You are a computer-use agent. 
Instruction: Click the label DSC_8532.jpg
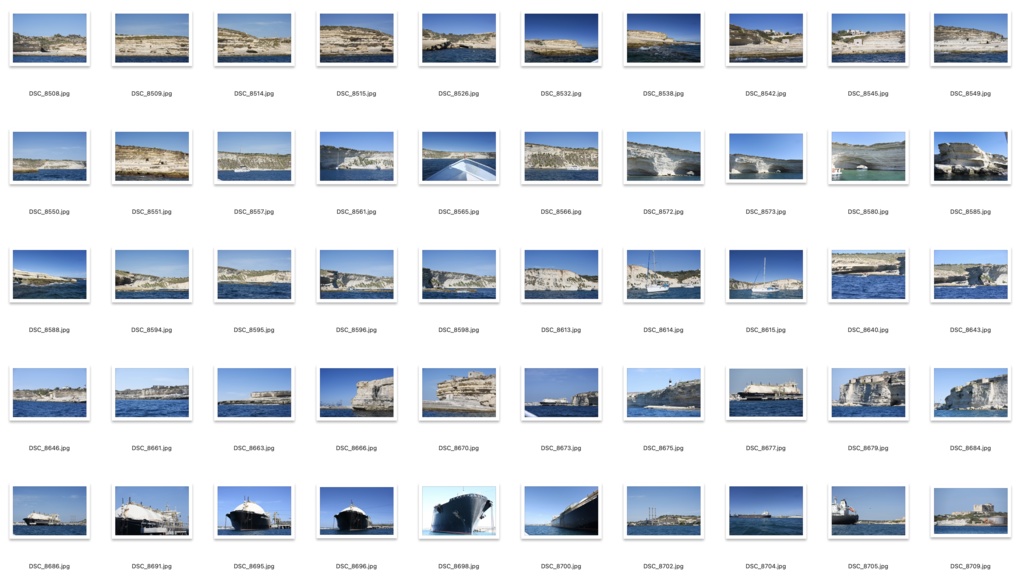(x=561, y=94)
